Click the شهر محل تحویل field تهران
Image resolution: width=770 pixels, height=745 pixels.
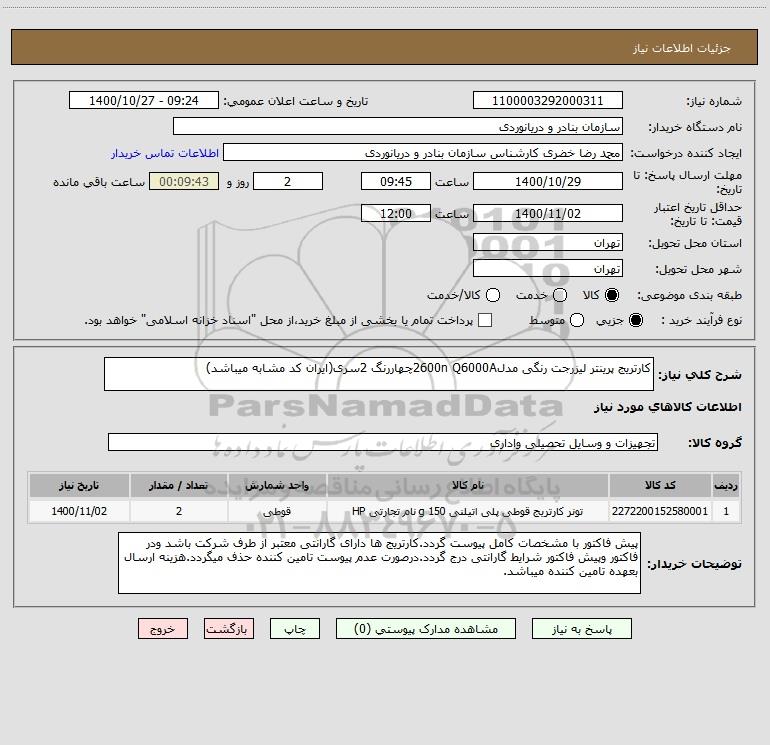(x=548, y=269)
